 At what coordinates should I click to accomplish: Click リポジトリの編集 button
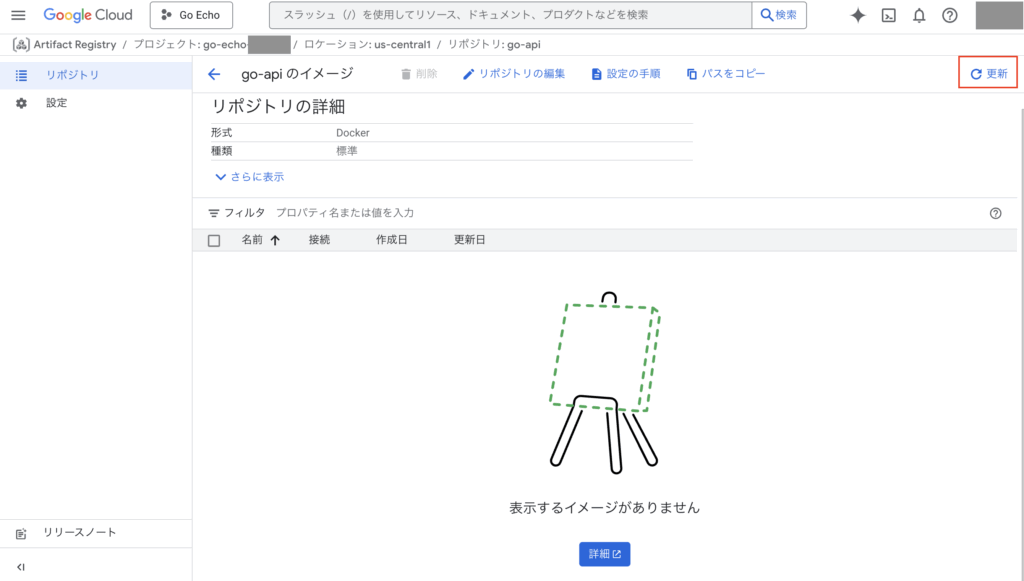(514, 74)
